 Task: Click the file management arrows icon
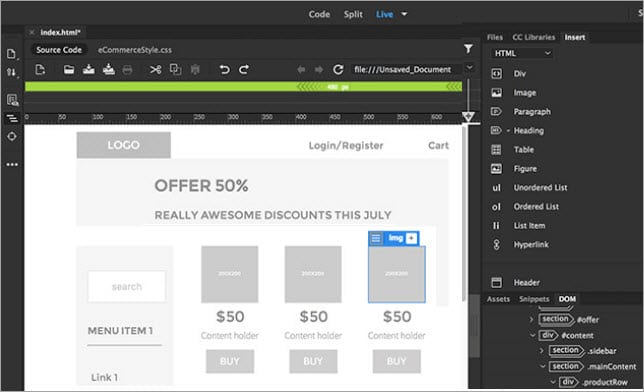click(12, 73)
